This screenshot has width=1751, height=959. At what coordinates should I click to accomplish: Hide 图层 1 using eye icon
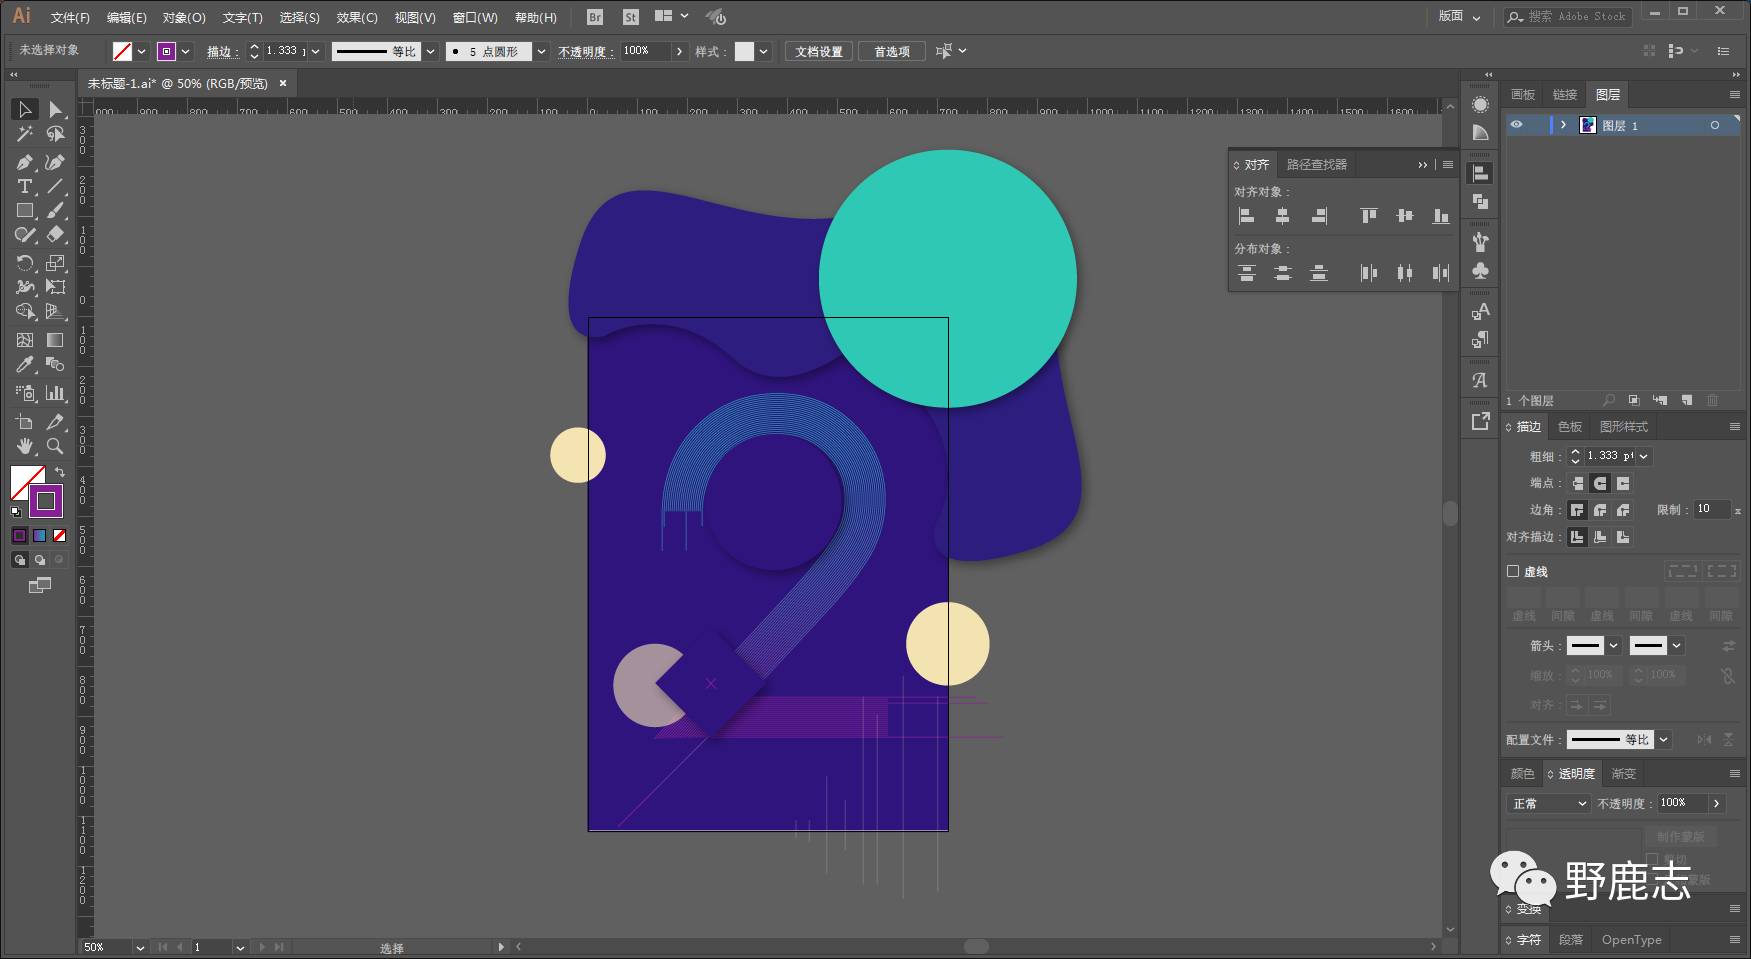[1517, 125]
